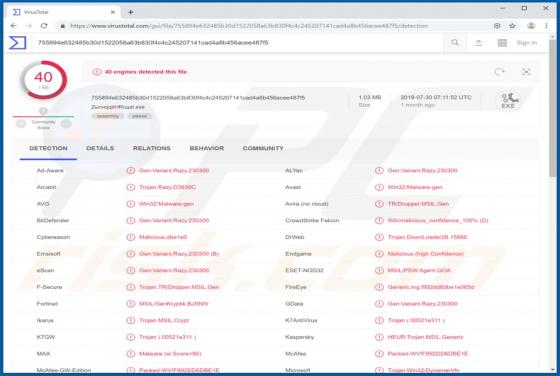Viewport: 560px width, 376px height.
Task: Click the reanalyze refresh icon
Action: pos(500,72)
